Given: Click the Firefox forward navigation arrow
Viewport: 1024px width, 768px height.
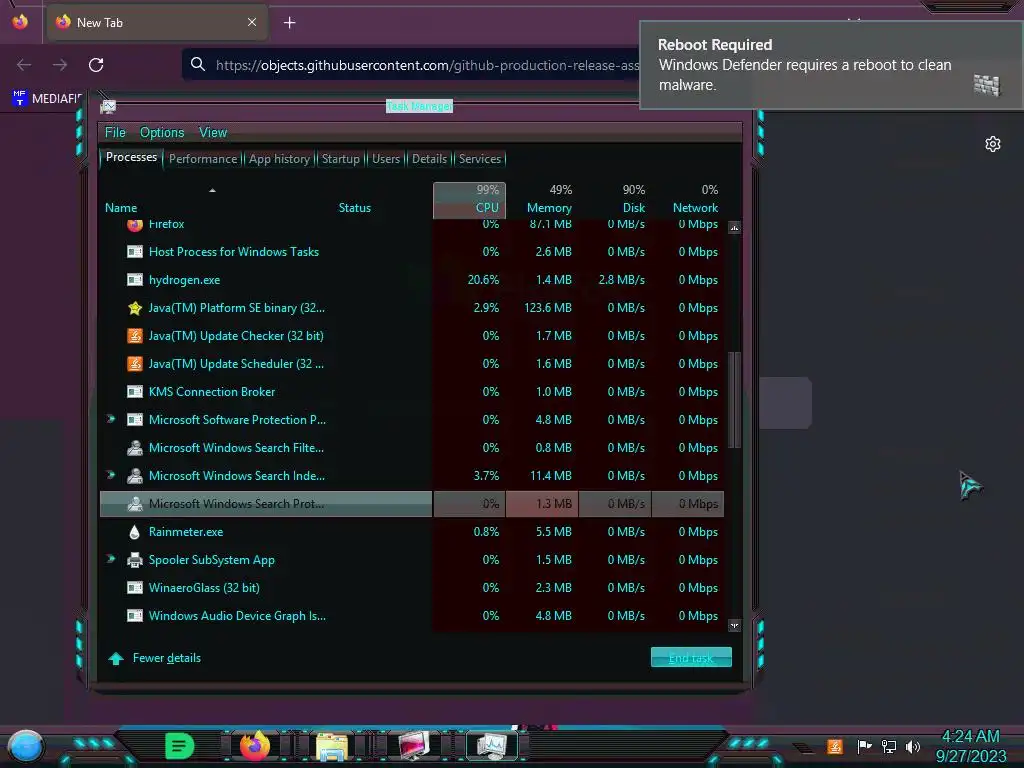Looking at the screenshot, I should [x=60, y=65].
